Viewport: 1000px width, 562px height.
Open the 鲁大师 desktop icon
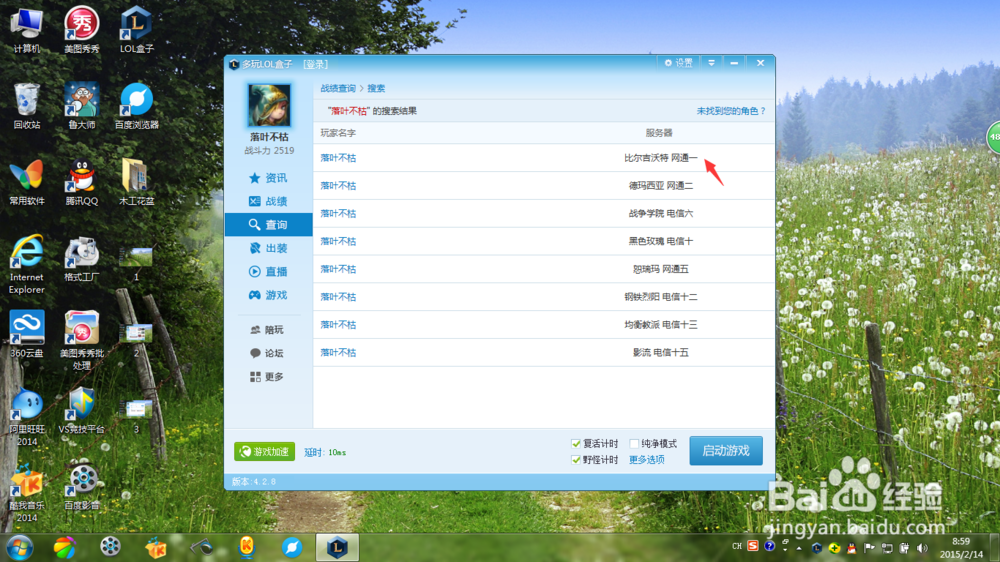[82, 105]
